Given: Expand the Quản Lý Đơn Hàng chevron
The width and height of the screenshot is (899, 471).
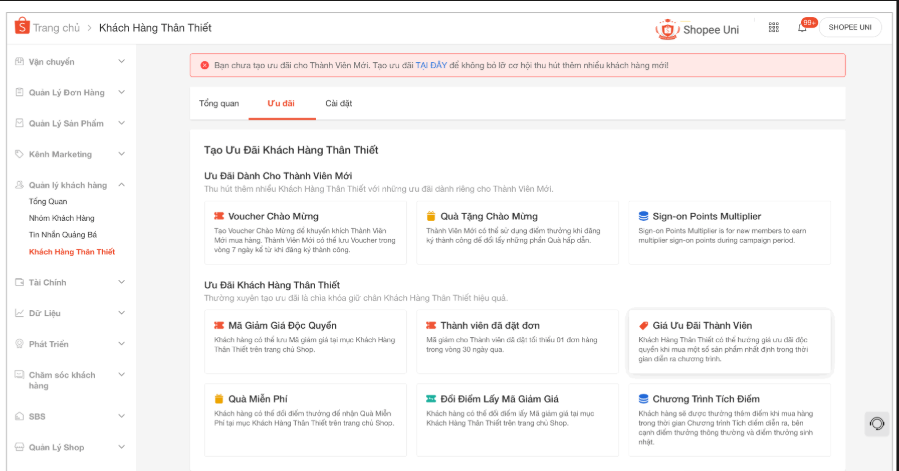Looking at the screenshot, I should [x=122, y=92].
